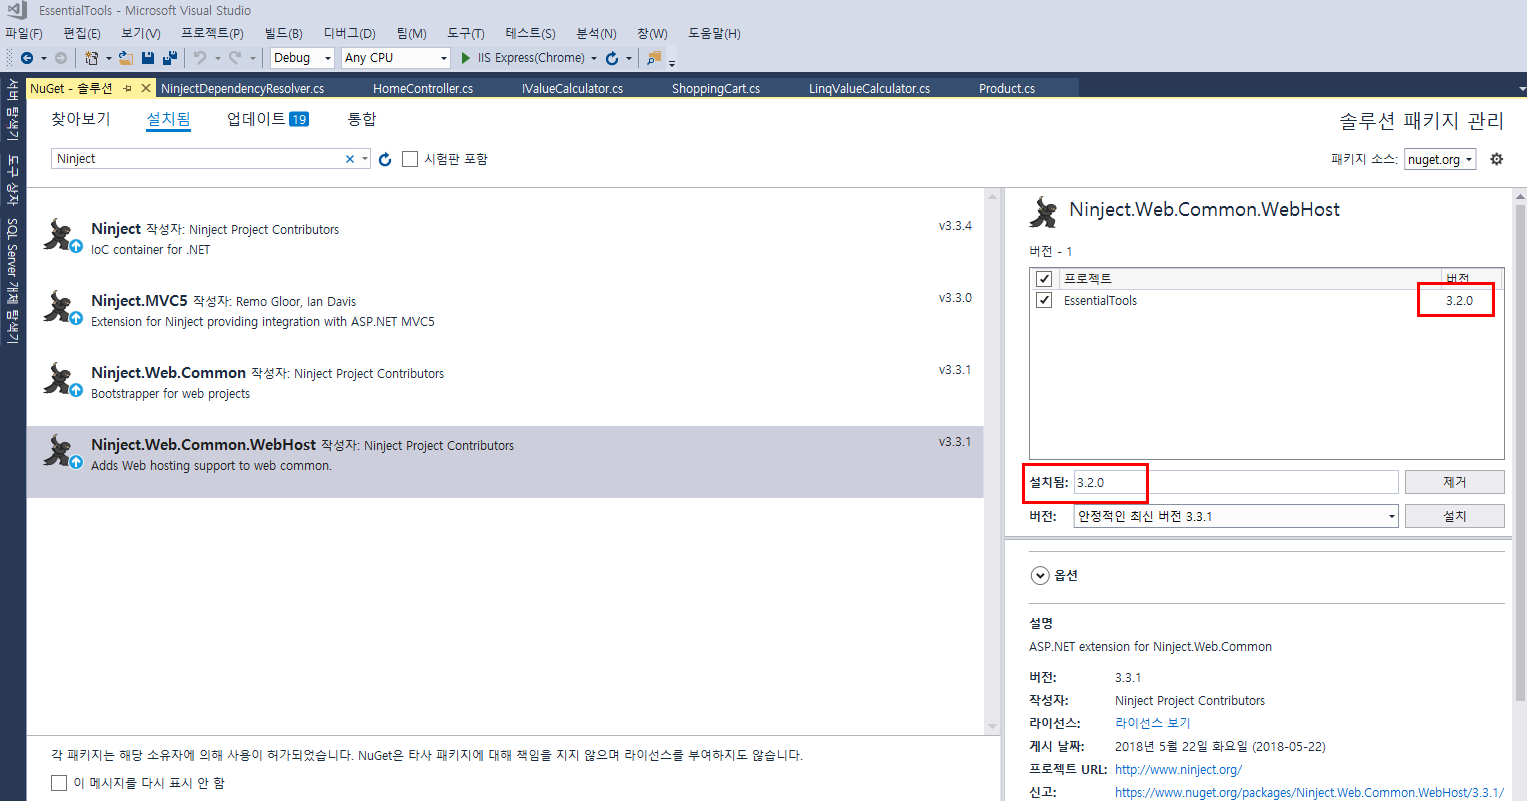The height and width of the screenshot is (801, 1527).
Task: Switch to HomeController.cs tab
Action: [423, 88]
